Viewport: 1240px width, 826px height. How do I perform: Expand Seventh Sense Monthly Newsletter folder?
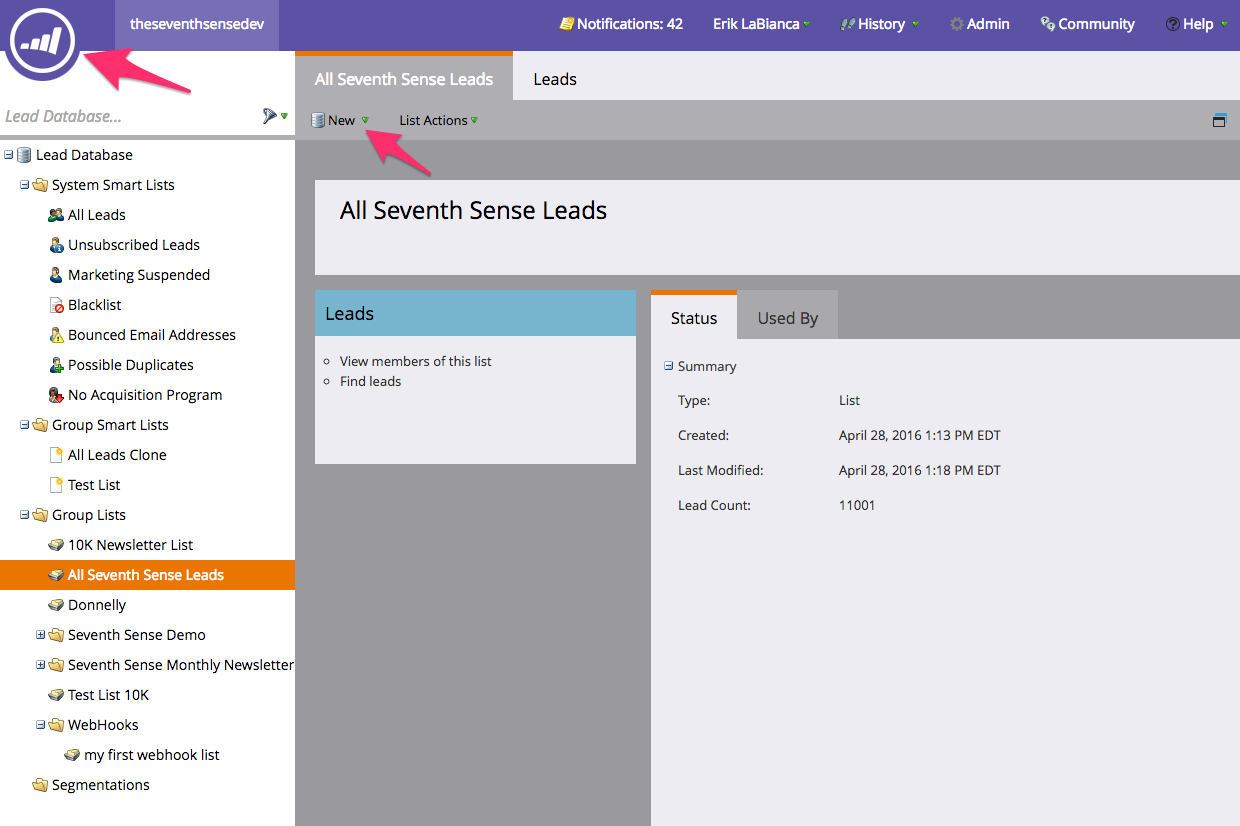pyautogui.click(x=41, y=665)
